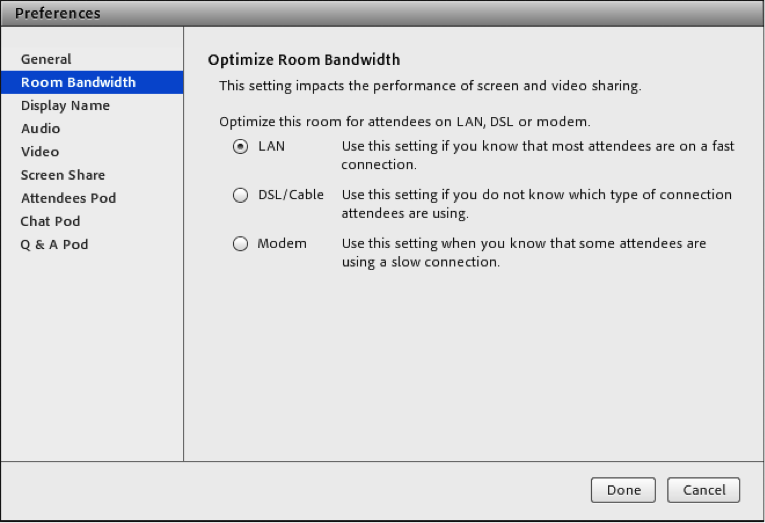
Task: Open Chat Pod preferences
Action: point(50,221)
